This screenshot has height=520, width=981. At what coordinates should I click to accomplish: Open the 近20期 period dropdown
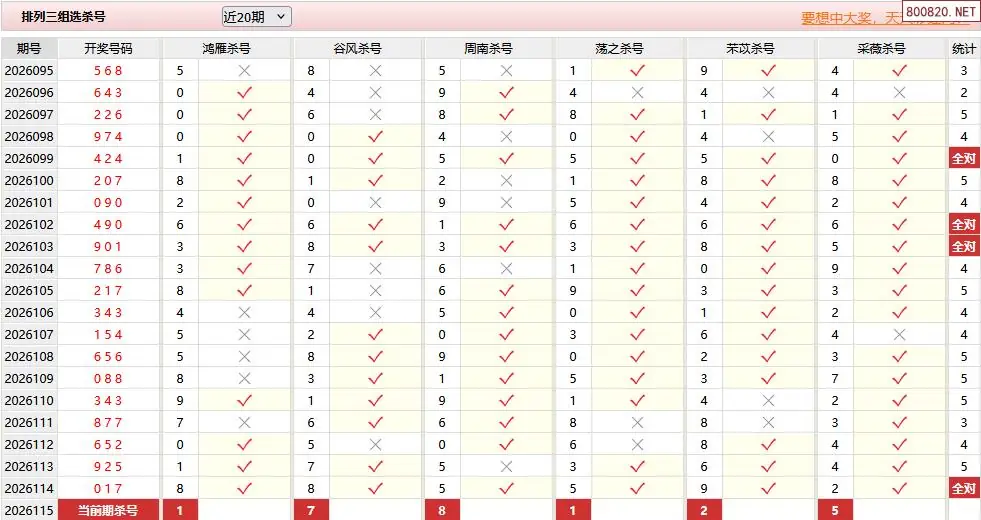(257, 17)
